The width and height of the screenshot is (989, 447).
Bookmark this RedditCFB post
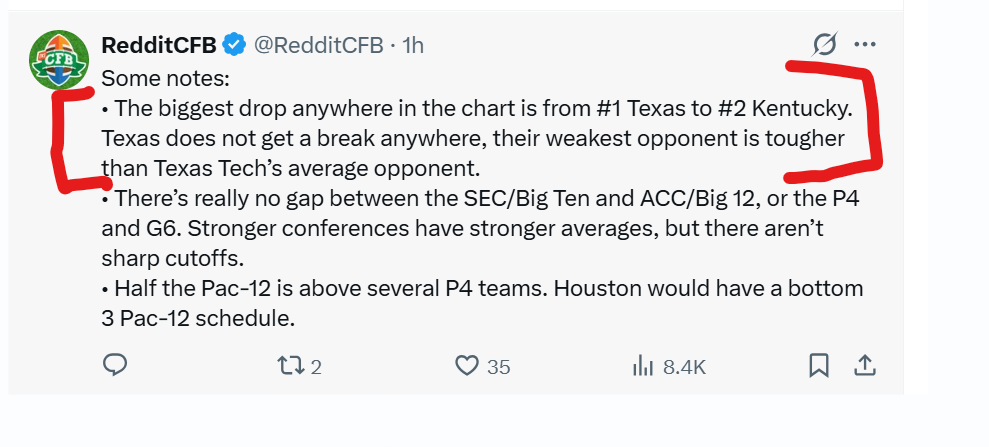[x=819, y=366]
